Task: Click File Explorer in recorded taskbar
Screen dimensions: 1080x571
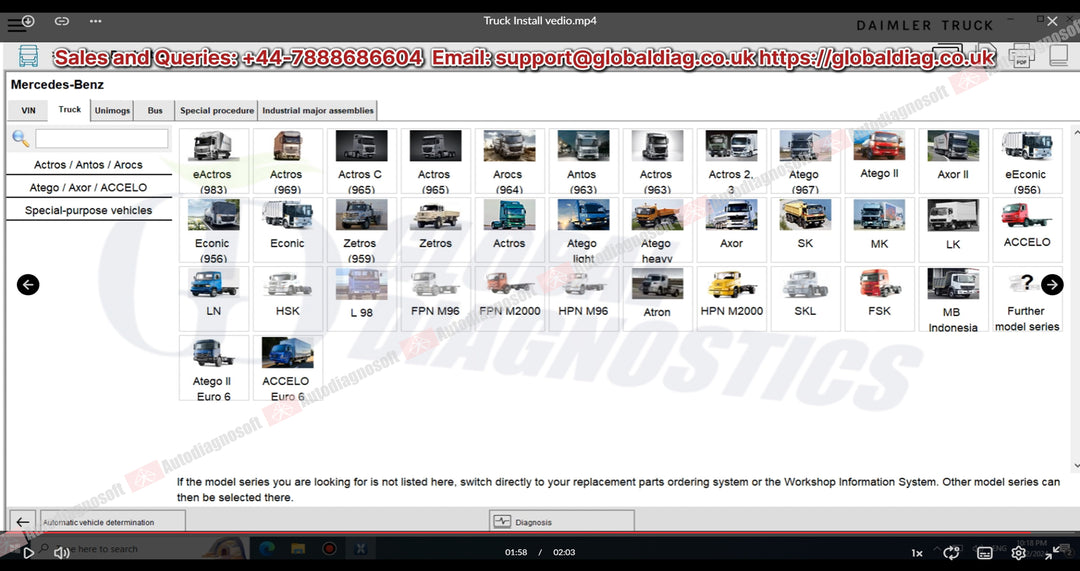Action: [x=298, y=549]
